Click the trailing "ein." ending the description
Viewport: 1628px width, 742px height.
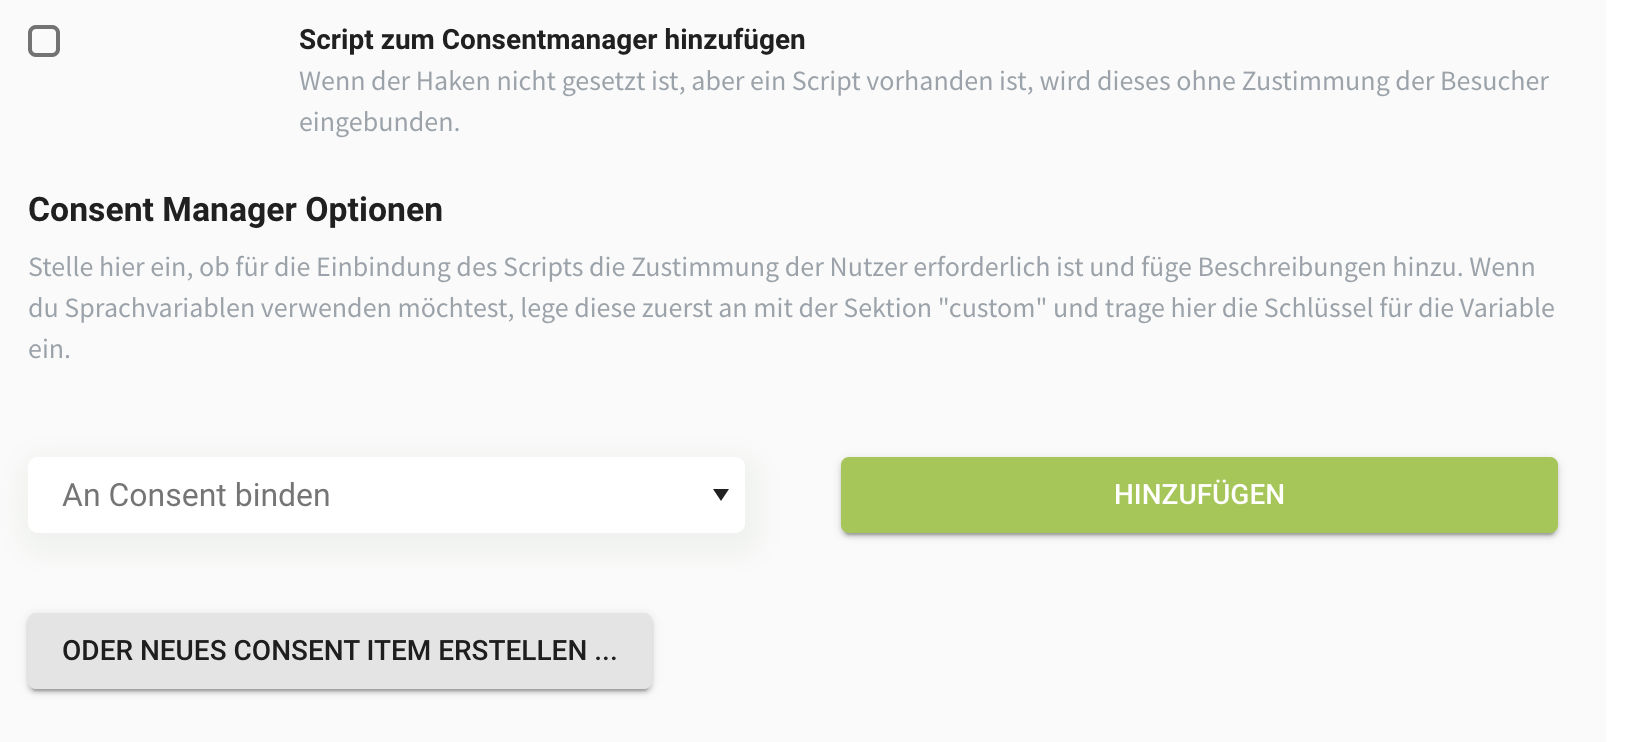(49, 349)
